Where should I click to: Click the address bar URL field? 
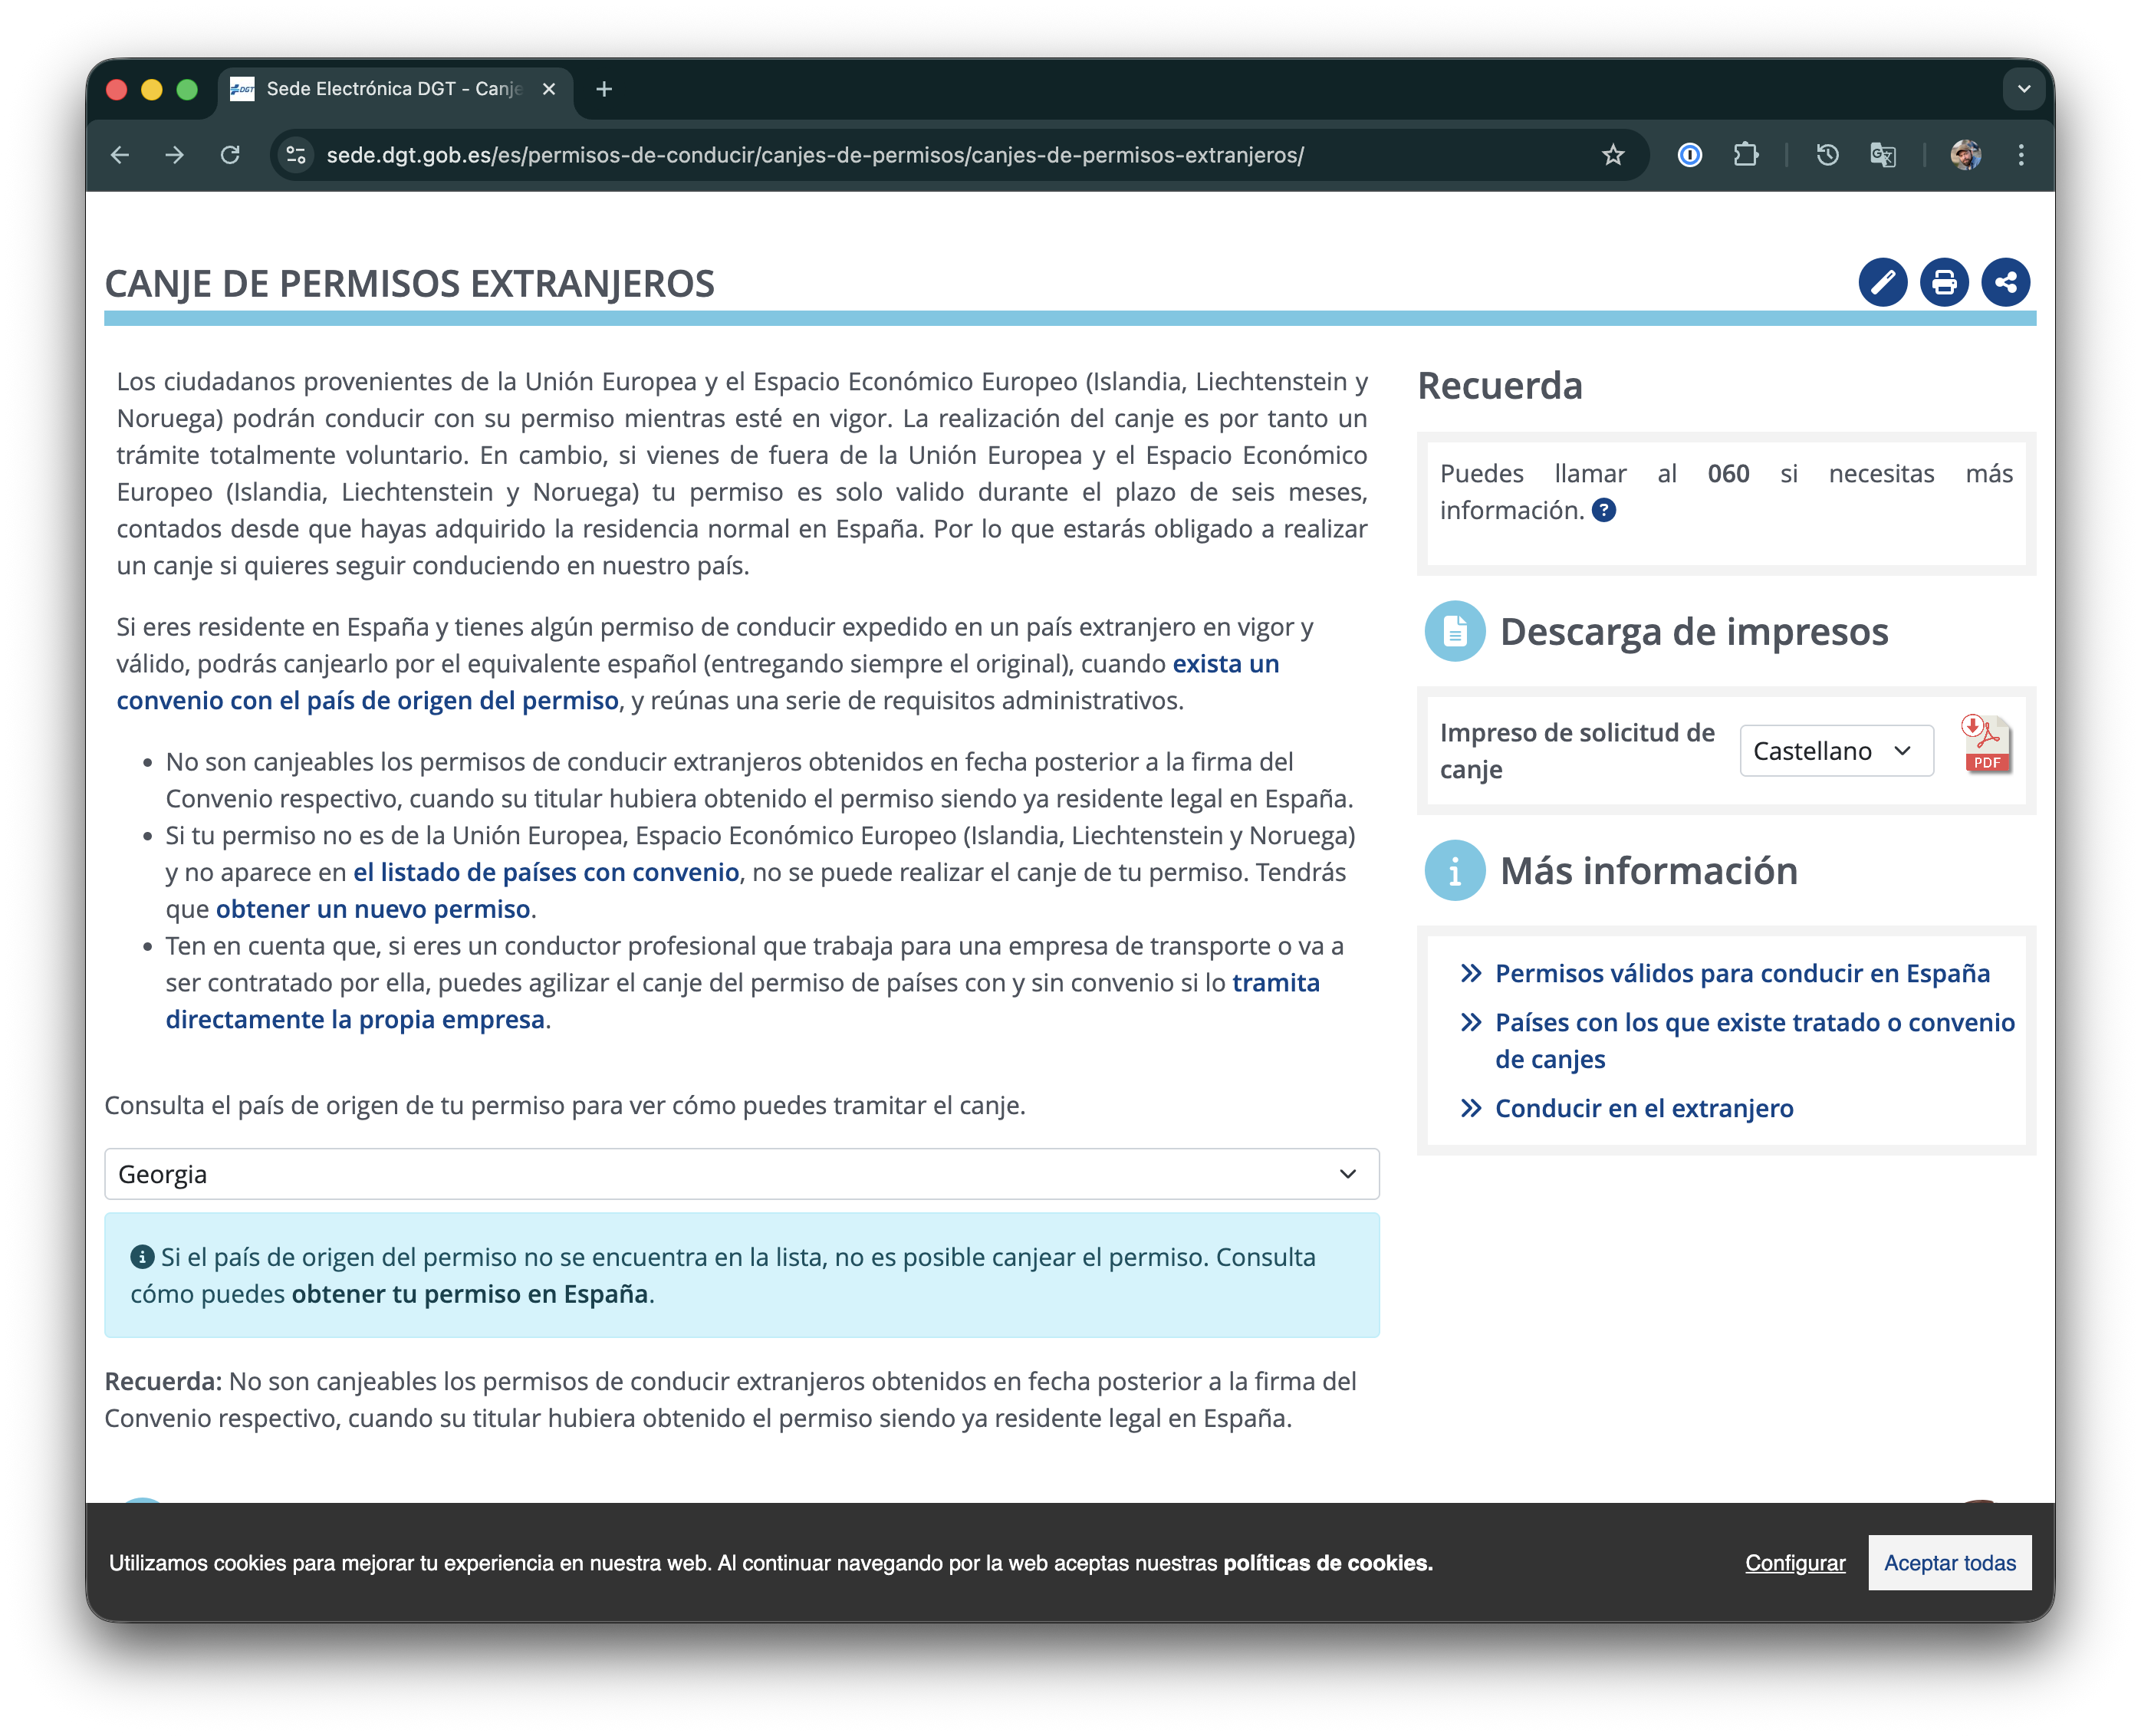(815, 155)
